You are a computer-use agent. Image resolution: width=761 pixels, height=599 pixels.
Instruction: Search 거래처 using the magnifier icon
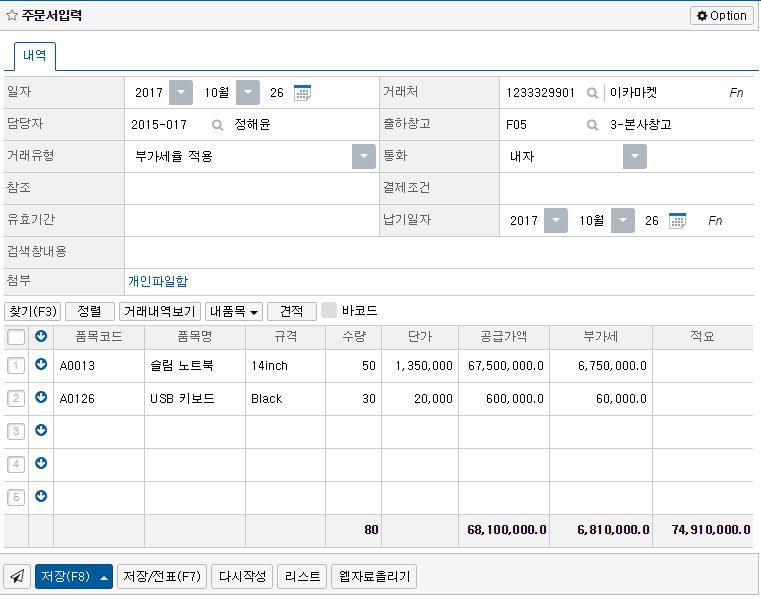click(592, 92)
